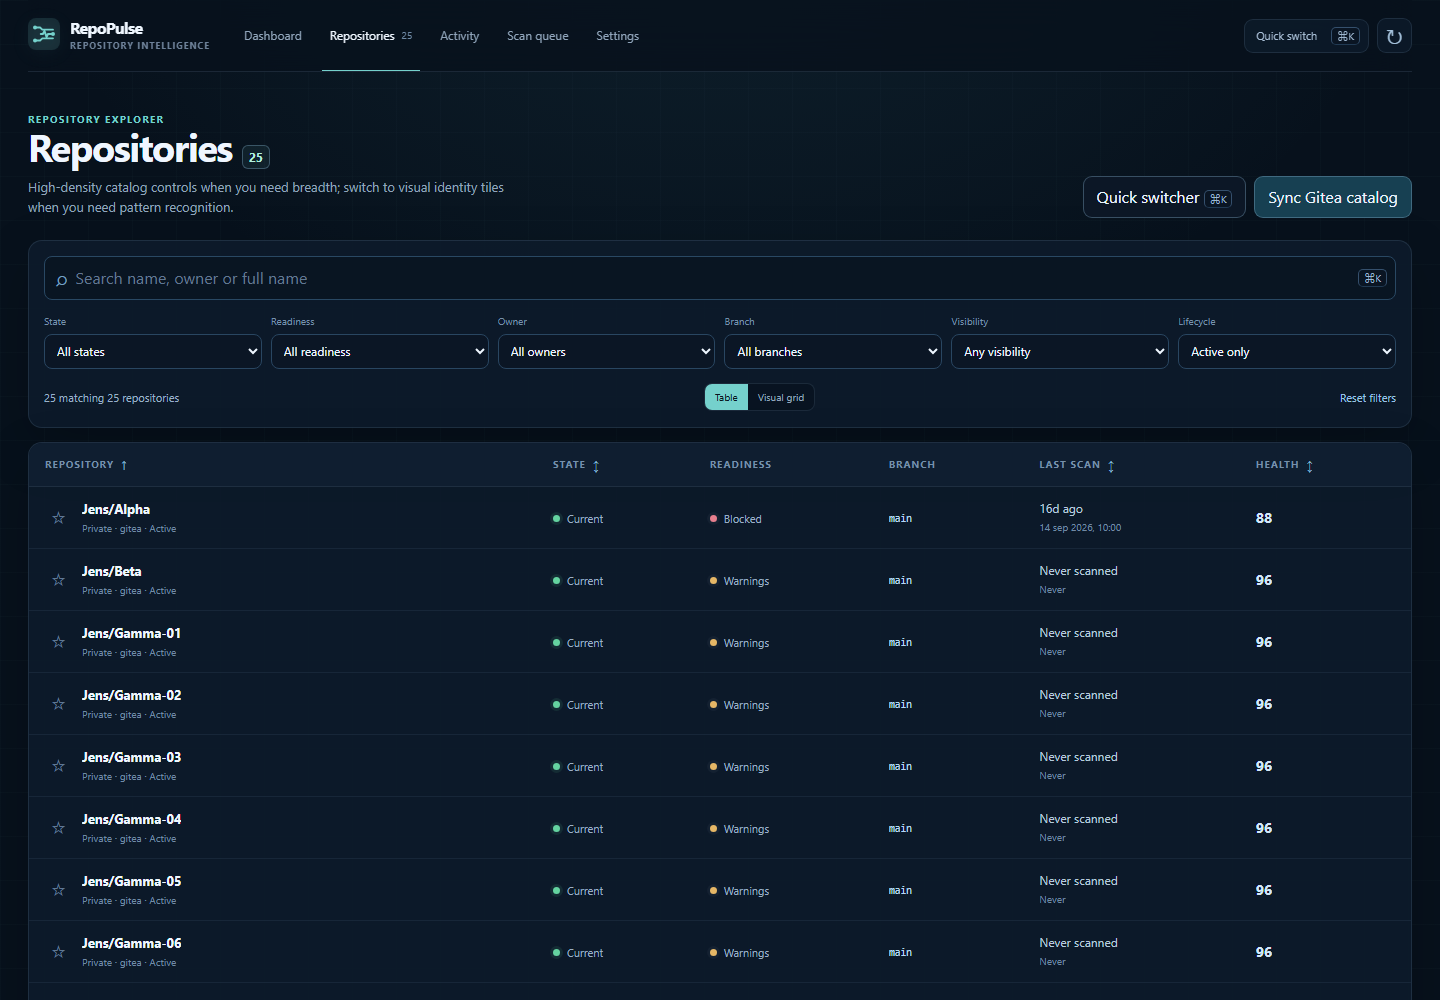Sort by Last Scan column arrow
Screen dimensions: 1440x1000
[1111, 466]
